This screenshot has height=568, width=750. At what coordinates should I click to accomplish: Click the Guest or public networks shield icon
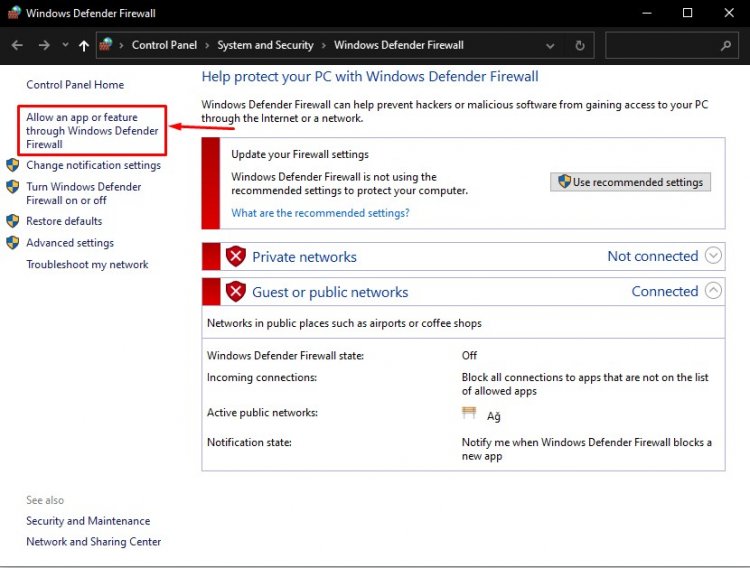236,292
